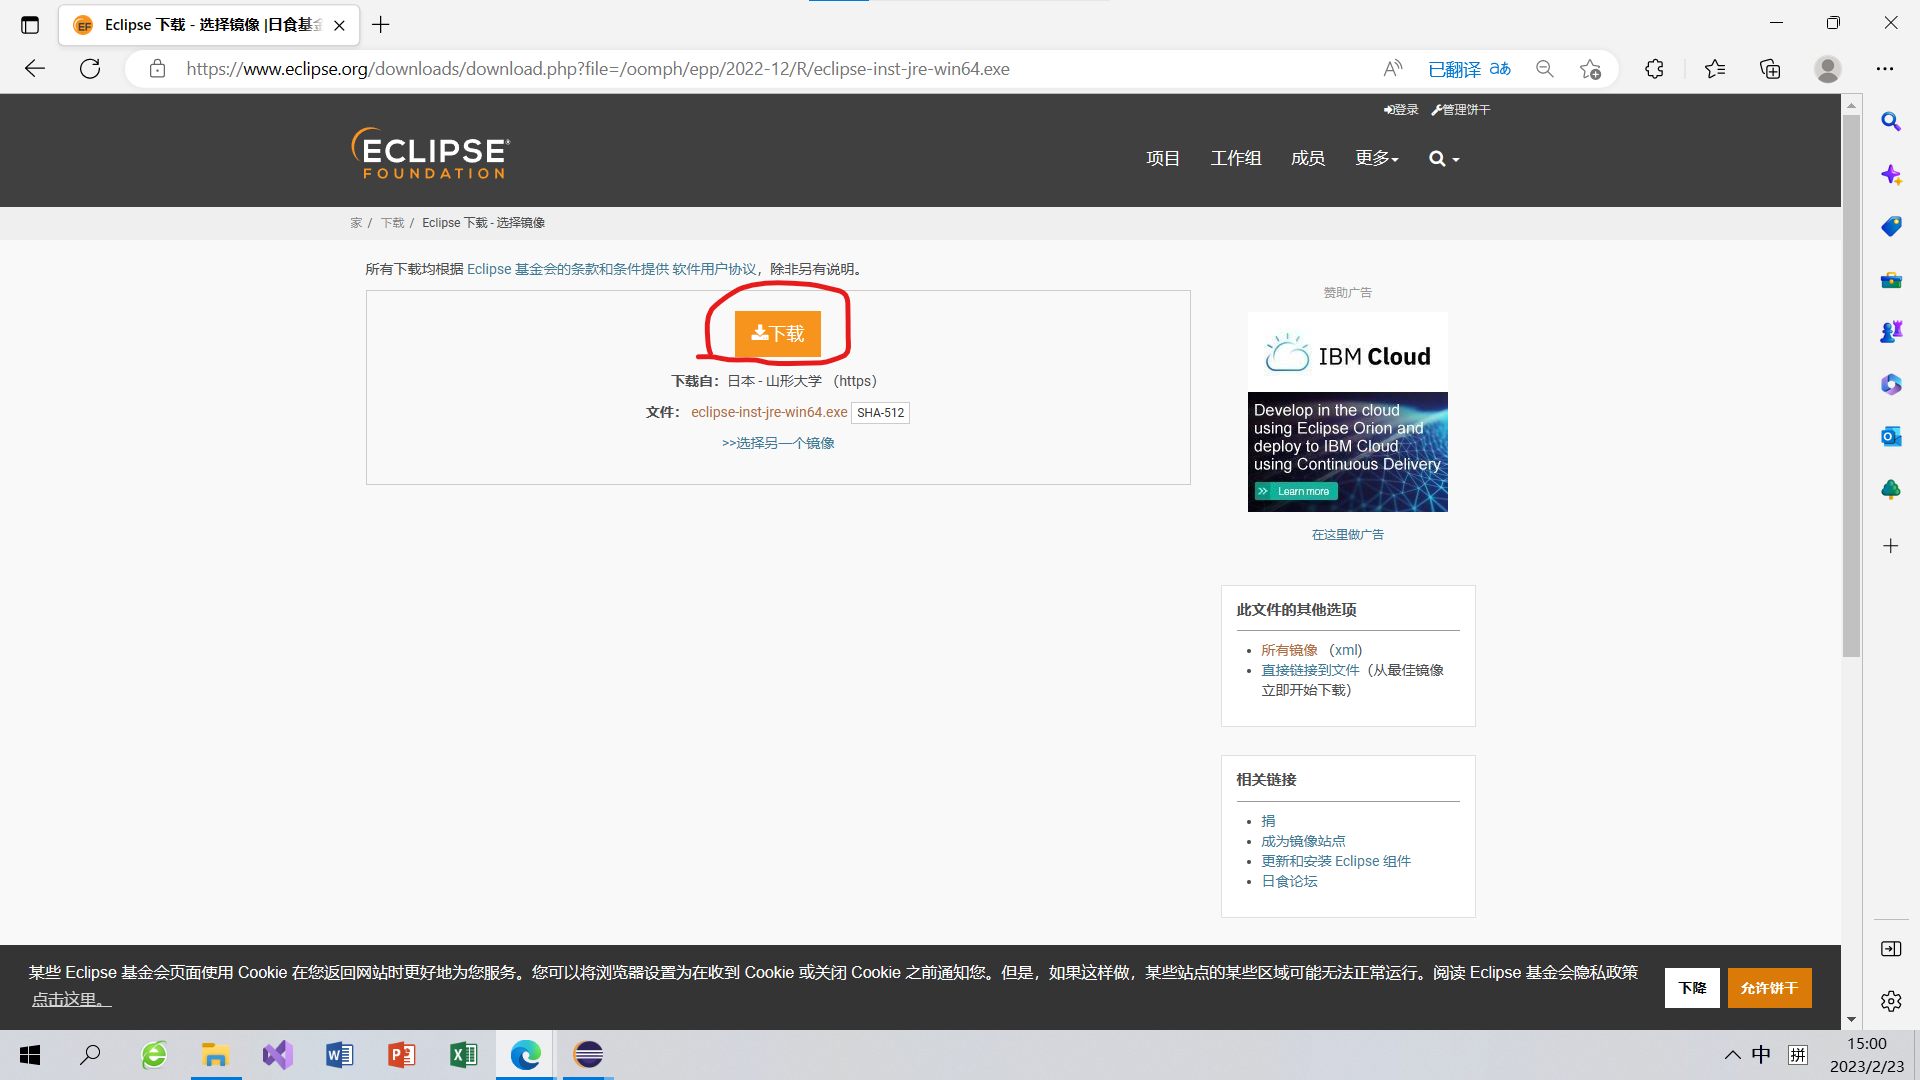1920x1080 pixels.
Task: Refresh the current page
Action: point(90,69)
